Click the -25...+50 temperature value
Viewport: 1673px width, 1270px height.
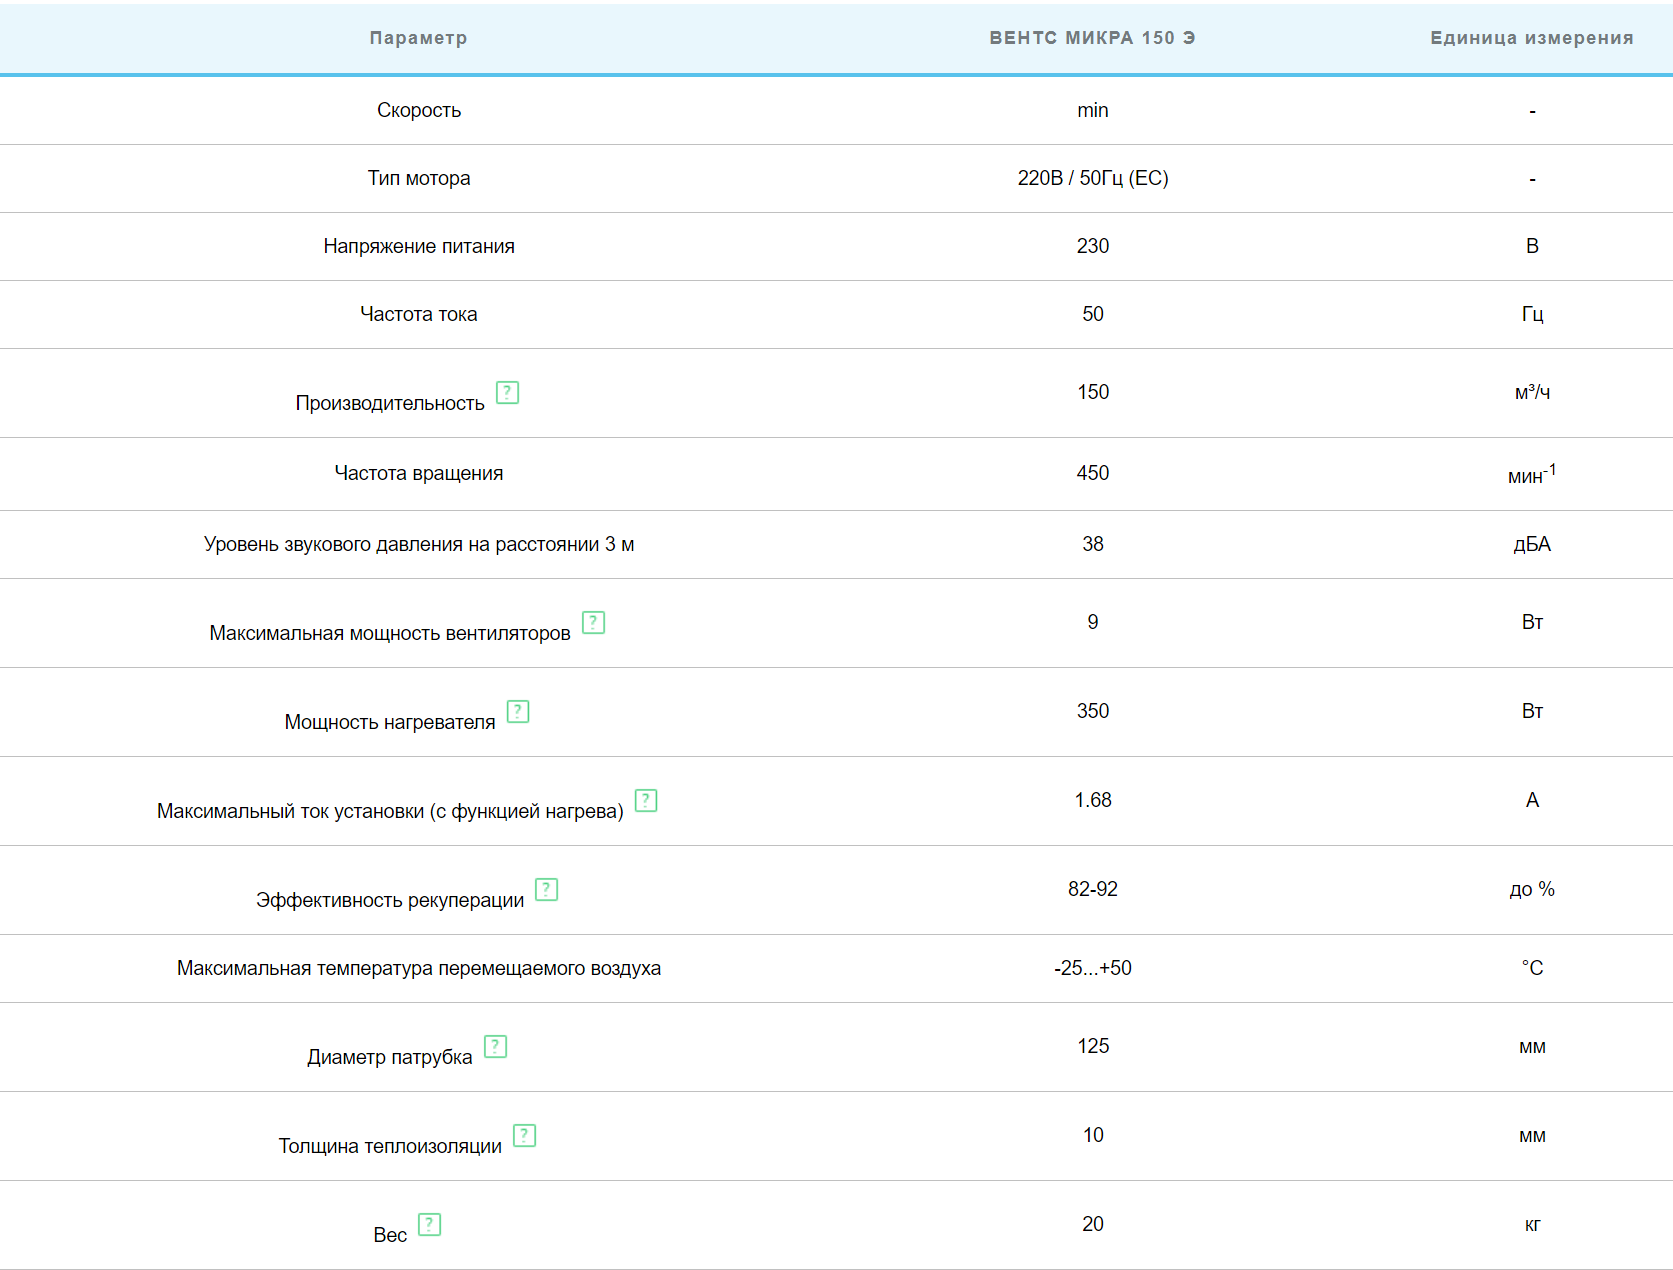point(1093,968)
